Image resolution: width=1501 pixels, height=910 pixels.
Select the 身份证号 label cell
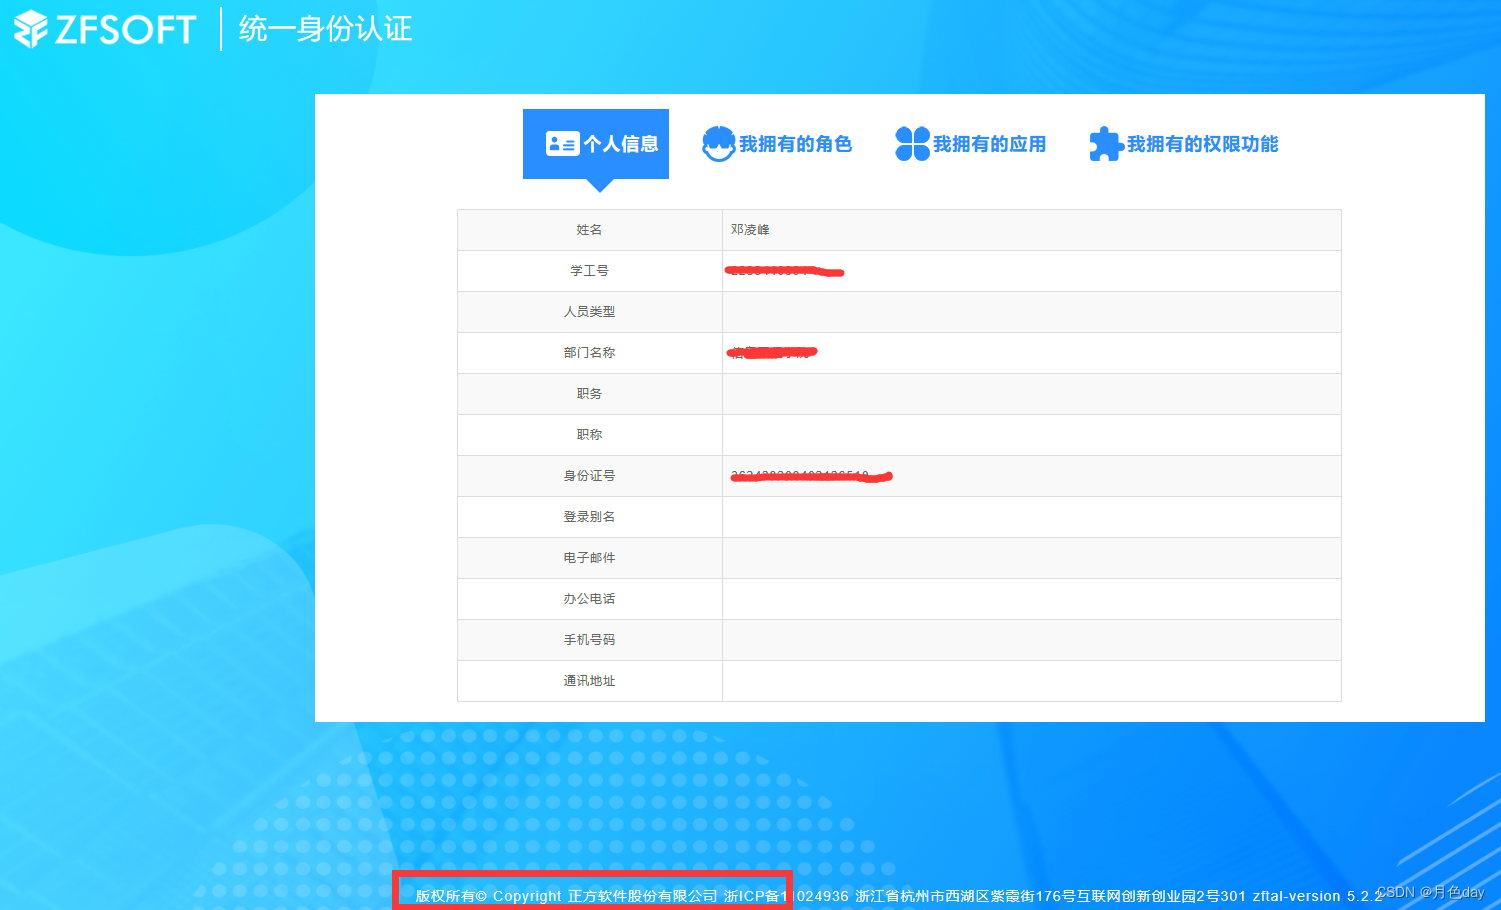[590, 476]
